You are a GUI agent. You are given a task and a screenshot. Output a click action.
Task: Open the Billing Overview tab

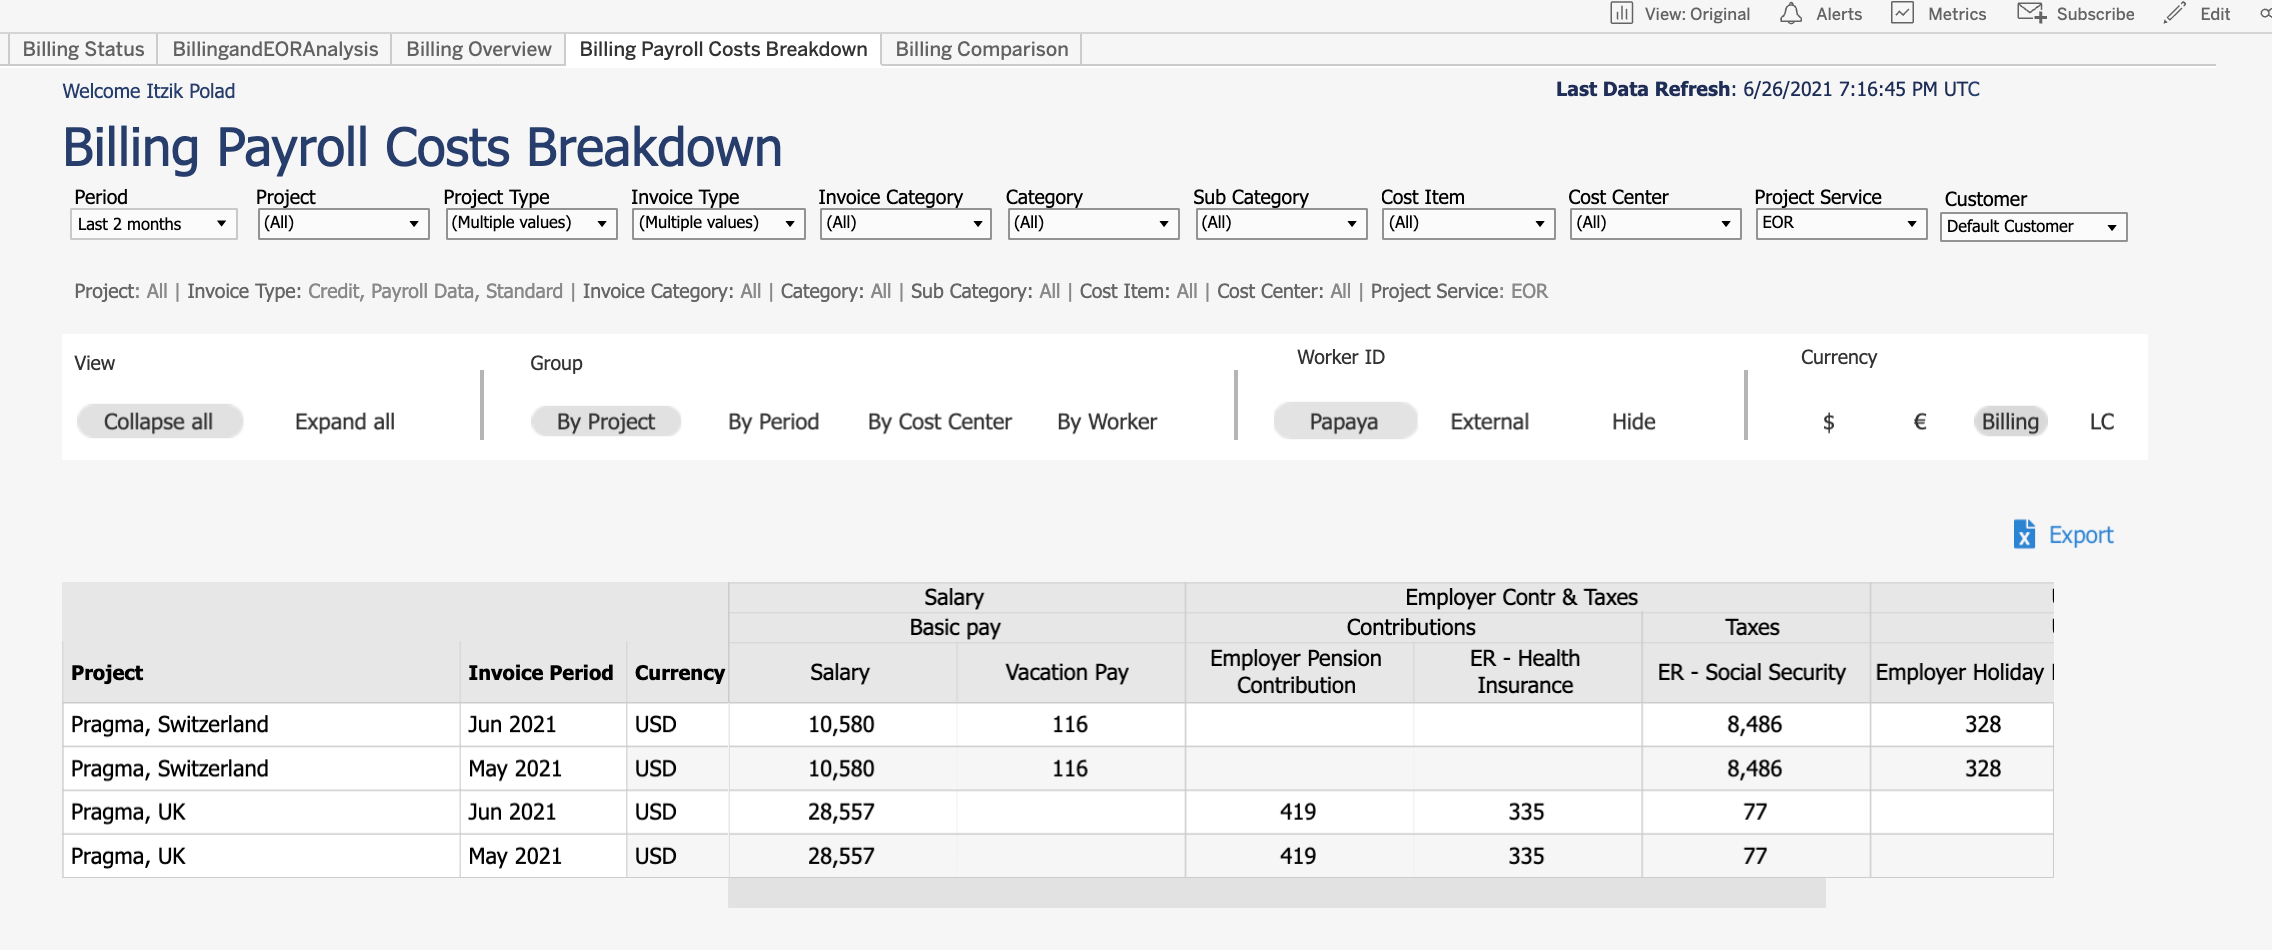[478, 48]
